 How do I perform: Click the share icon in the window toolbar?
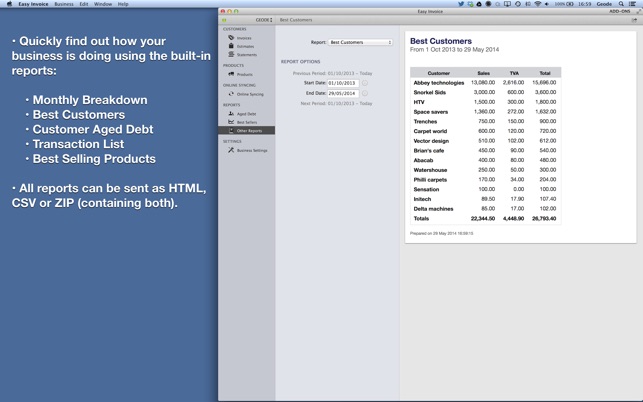pos(634,20)
